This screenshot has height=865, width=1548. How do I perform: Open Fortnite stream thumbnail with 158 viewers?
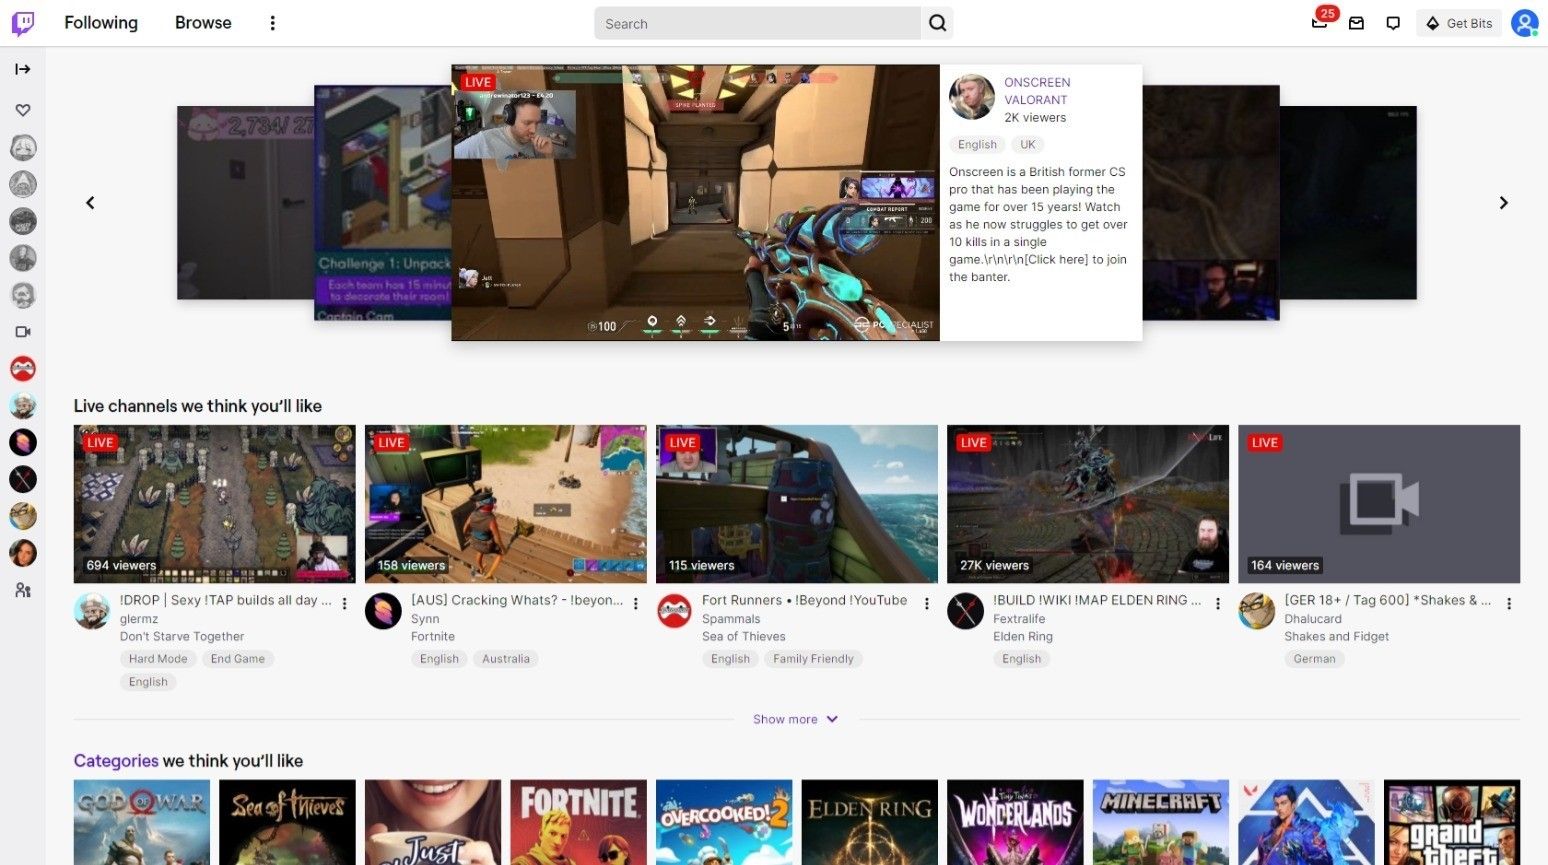506,504
